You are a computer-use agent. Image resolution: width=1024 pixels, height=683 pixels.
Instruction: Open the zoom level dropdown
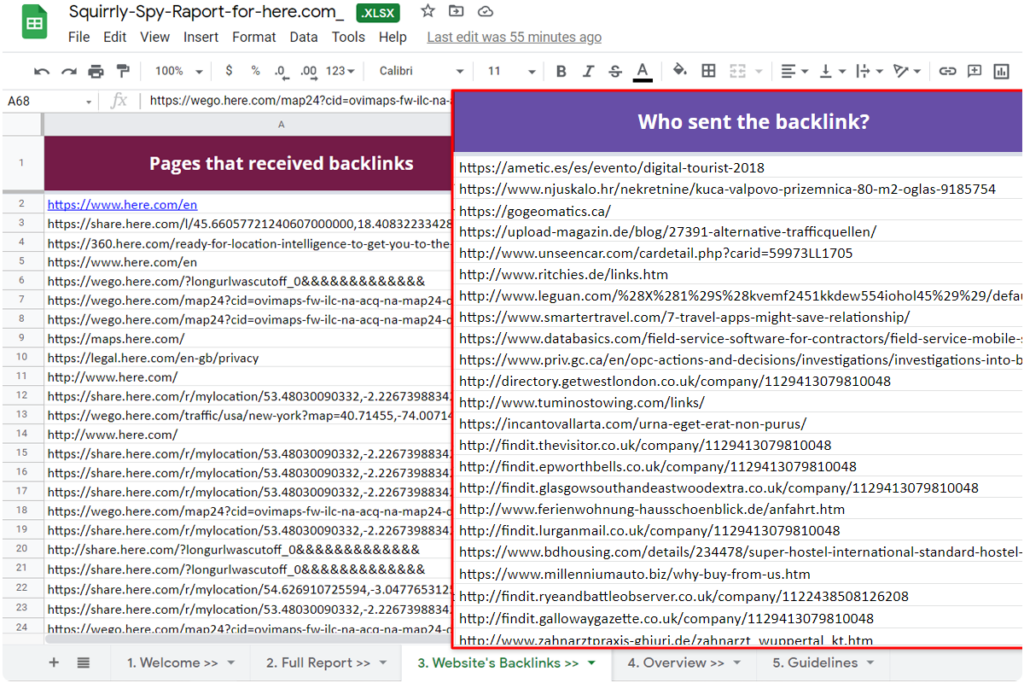pos(178,71)
